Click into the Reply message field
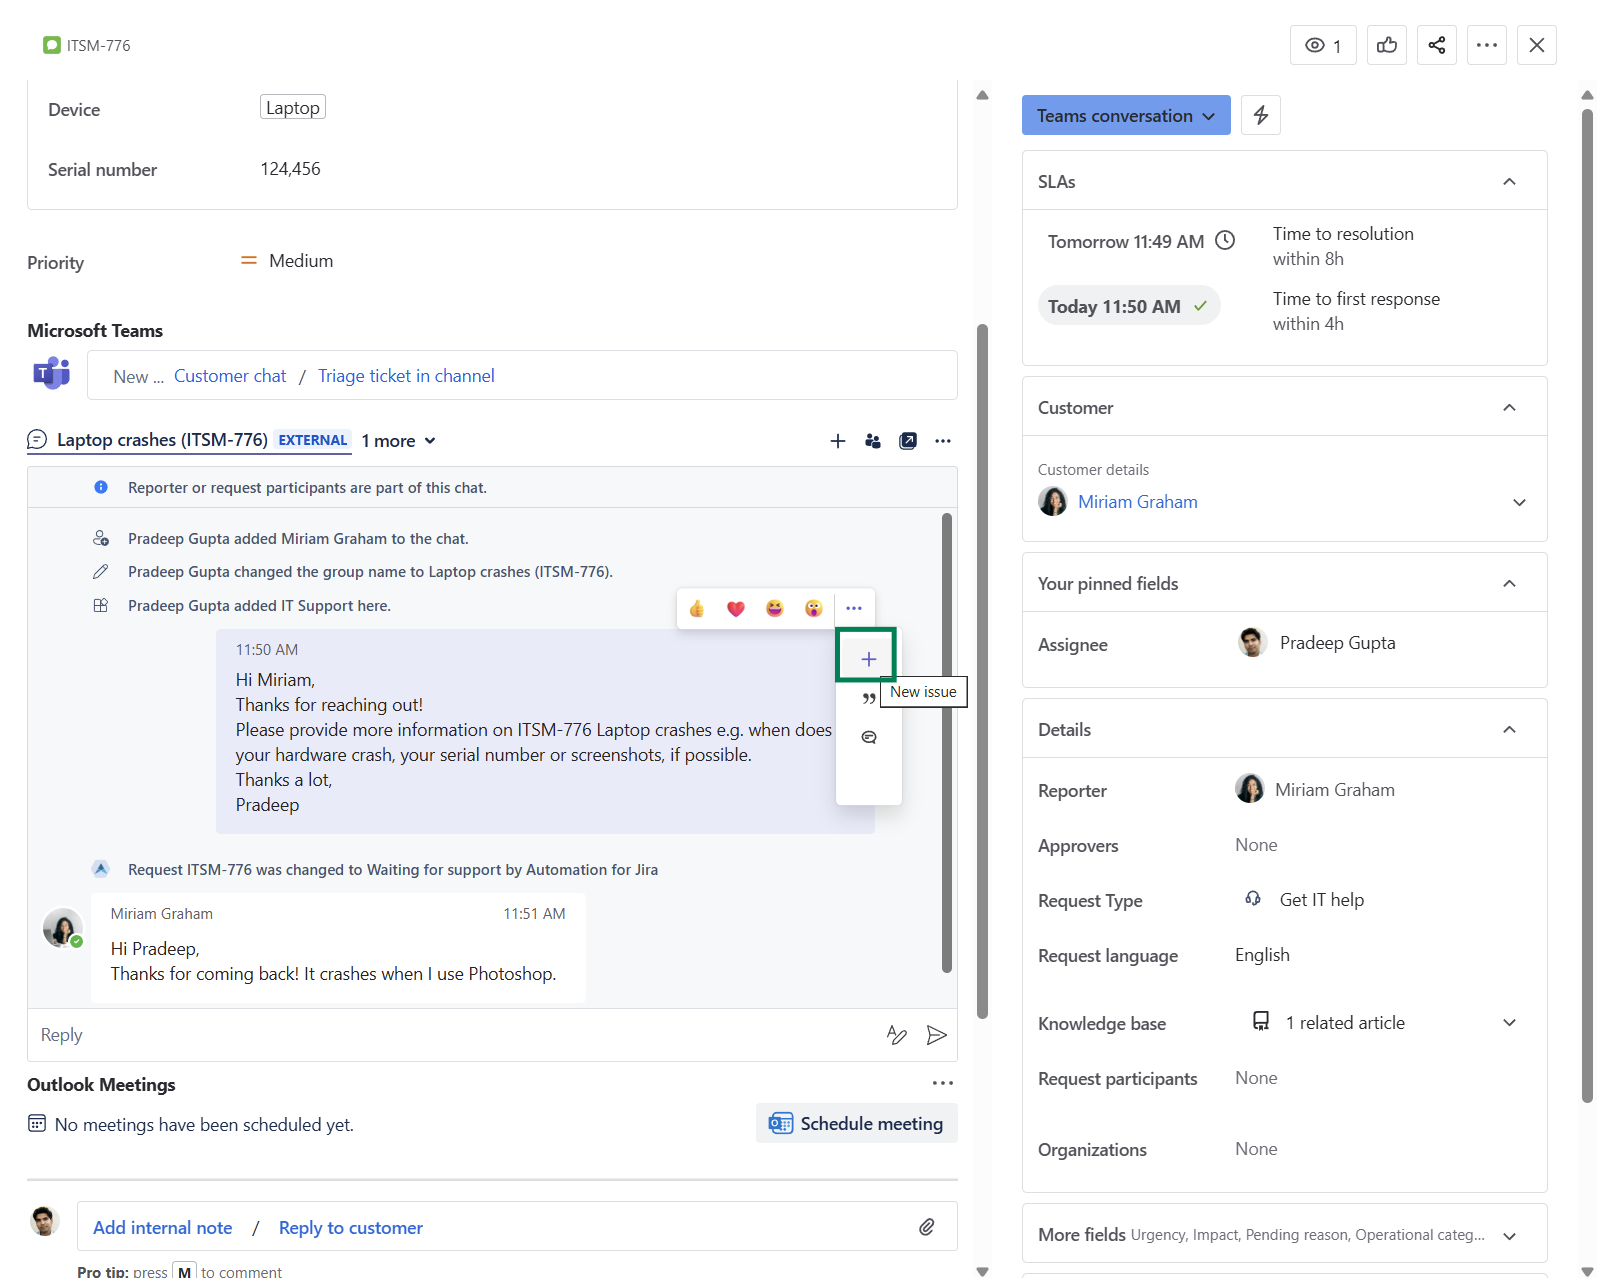This screenshot has width=1597, height=1278. tap(450, 1035)
